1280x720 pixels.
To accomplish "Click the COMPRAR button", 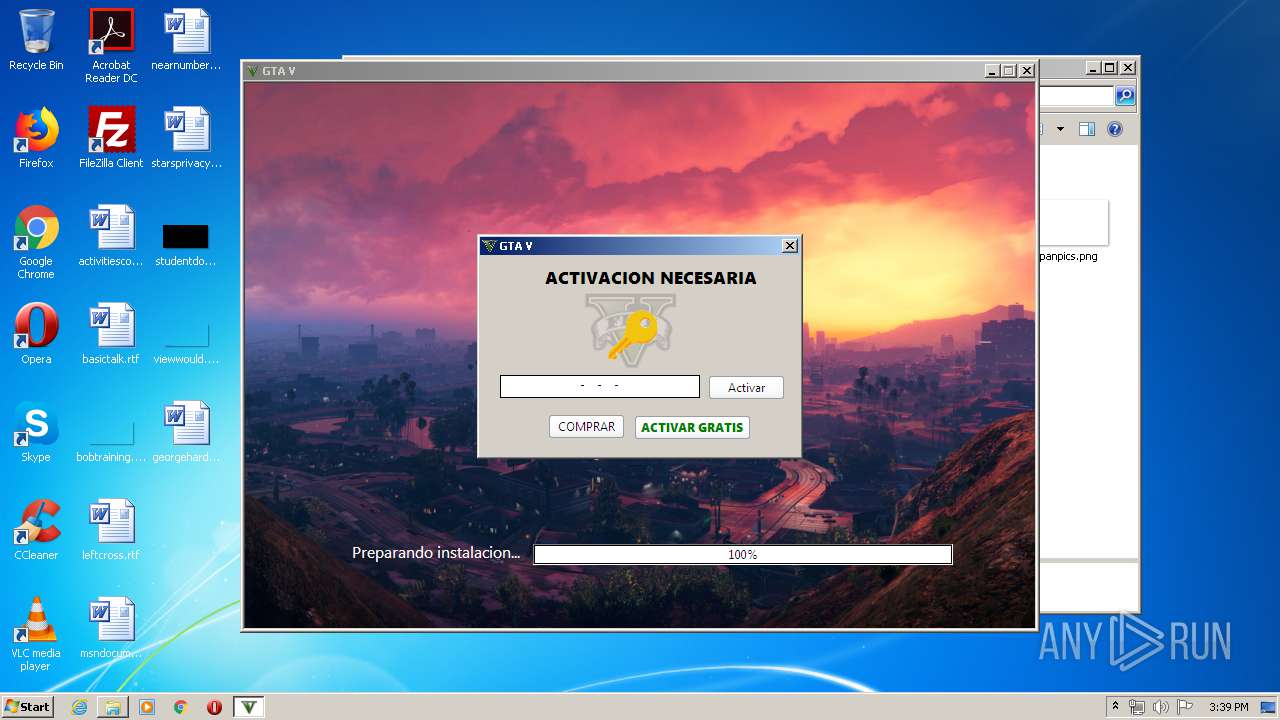I will tap(586, 427).
